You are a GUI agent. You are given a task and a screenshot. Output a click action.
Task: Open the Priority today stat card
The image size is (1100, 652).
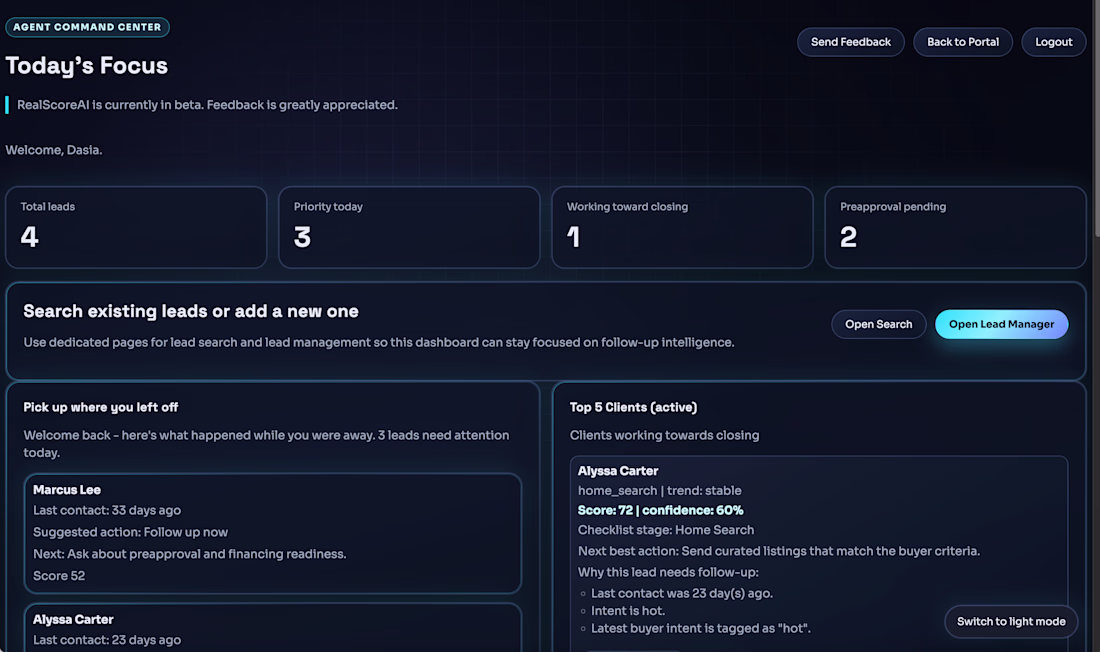pos(409,227)
